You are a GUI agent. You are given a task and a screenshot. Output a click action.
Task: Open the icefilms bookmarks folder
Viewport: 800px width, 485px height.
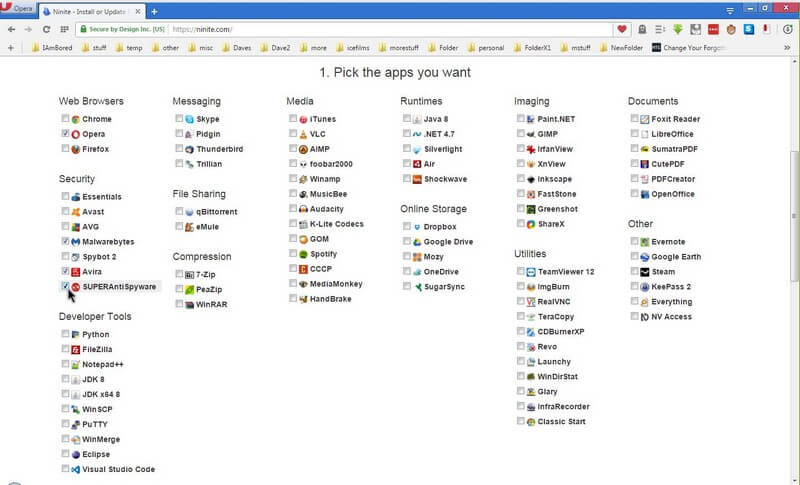click(353, 48)
